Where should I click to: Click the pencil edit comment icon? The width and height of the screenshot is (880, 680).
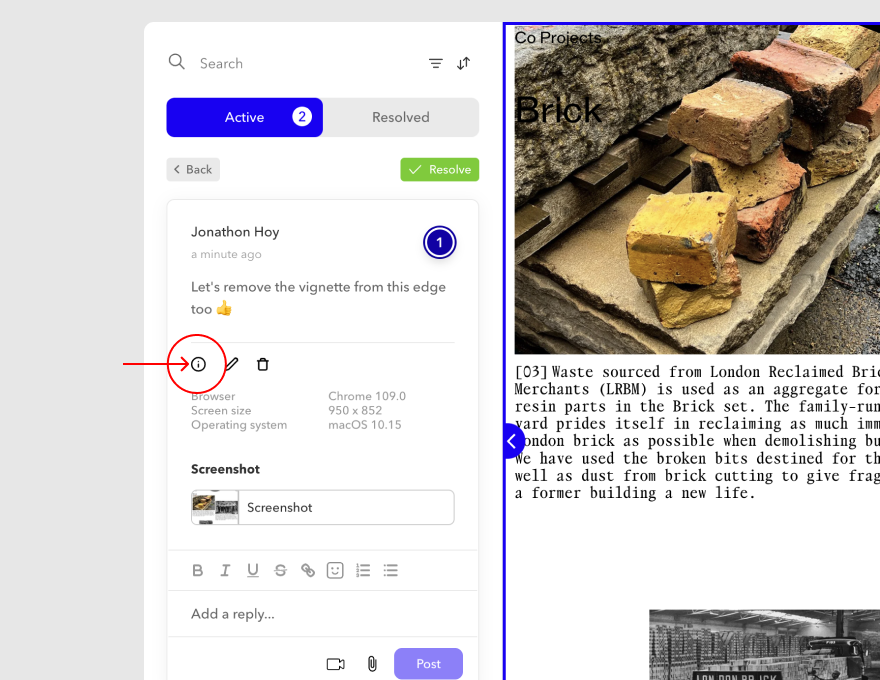231,364
